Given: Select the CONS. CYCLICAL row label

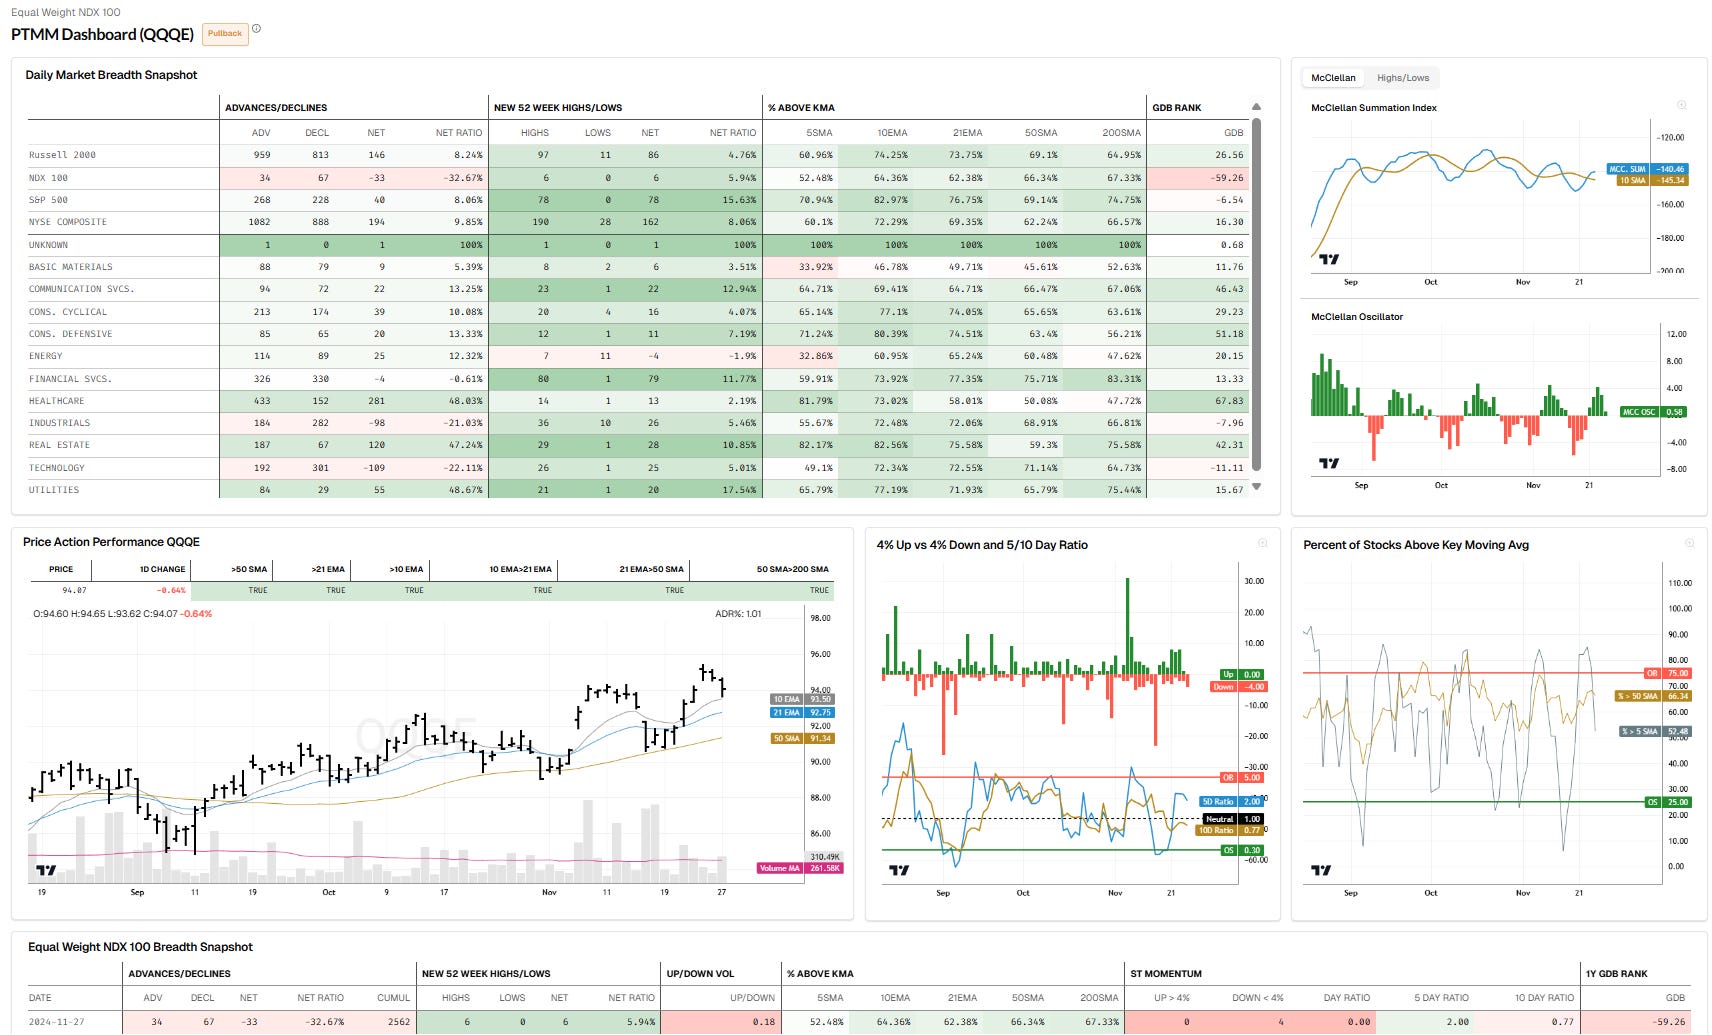Looking at the screenshot, I should tap(68, 312).
